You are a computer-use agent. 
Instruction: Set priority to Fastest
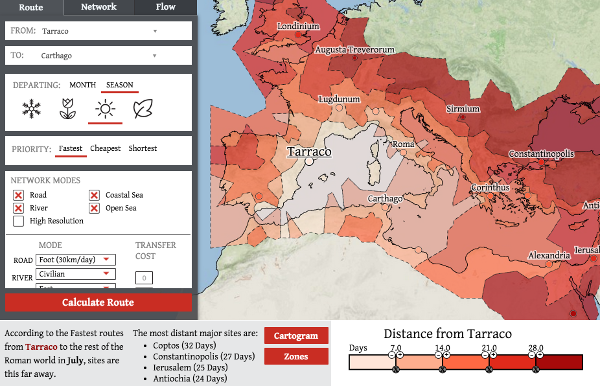click(70, 148)
